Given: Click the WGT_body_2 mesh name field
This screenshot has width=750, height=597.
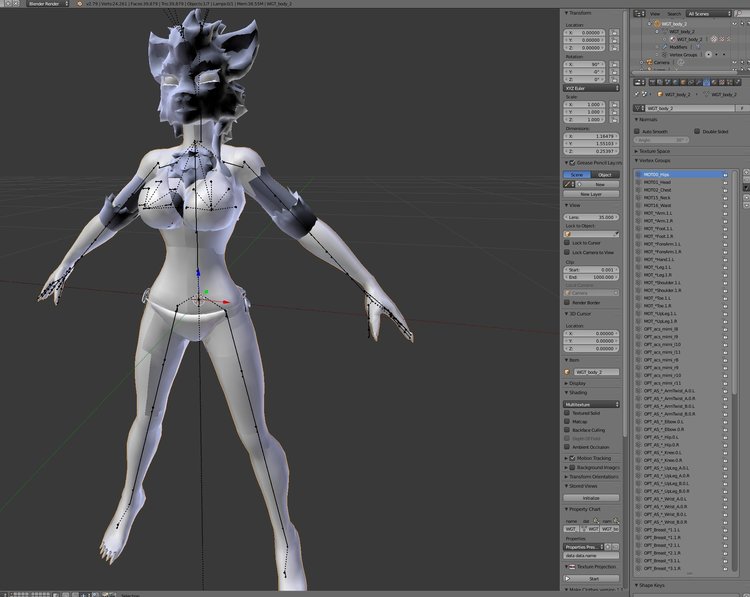Looking at the screenshot, I should point(689,109).
